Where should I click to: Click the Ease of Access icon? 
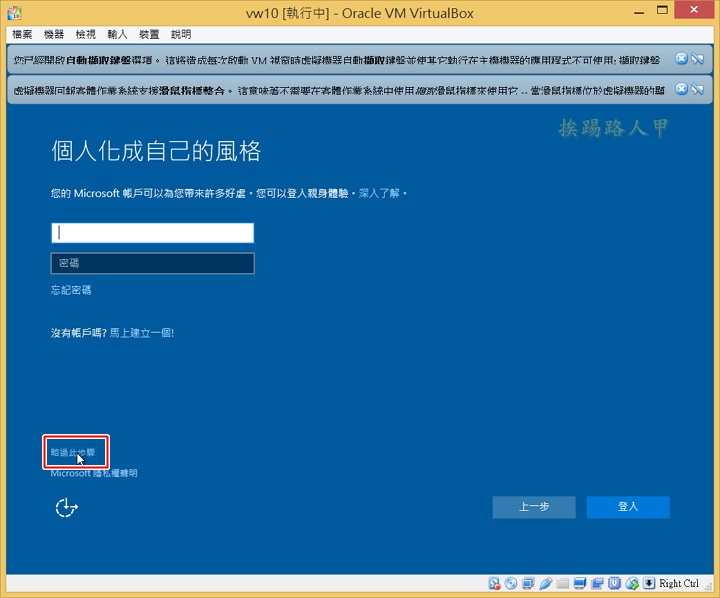(67, 507)
